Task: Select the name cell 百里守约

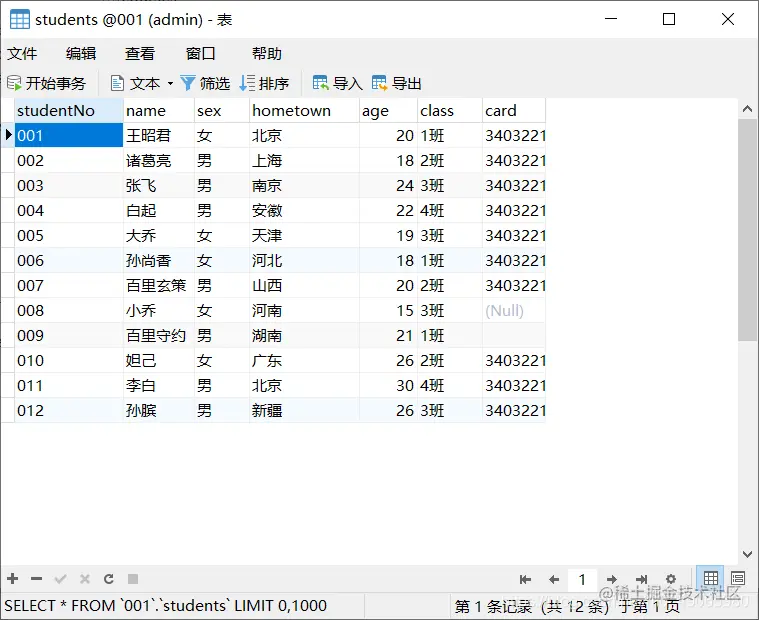Action: click(x=159, y=335)
